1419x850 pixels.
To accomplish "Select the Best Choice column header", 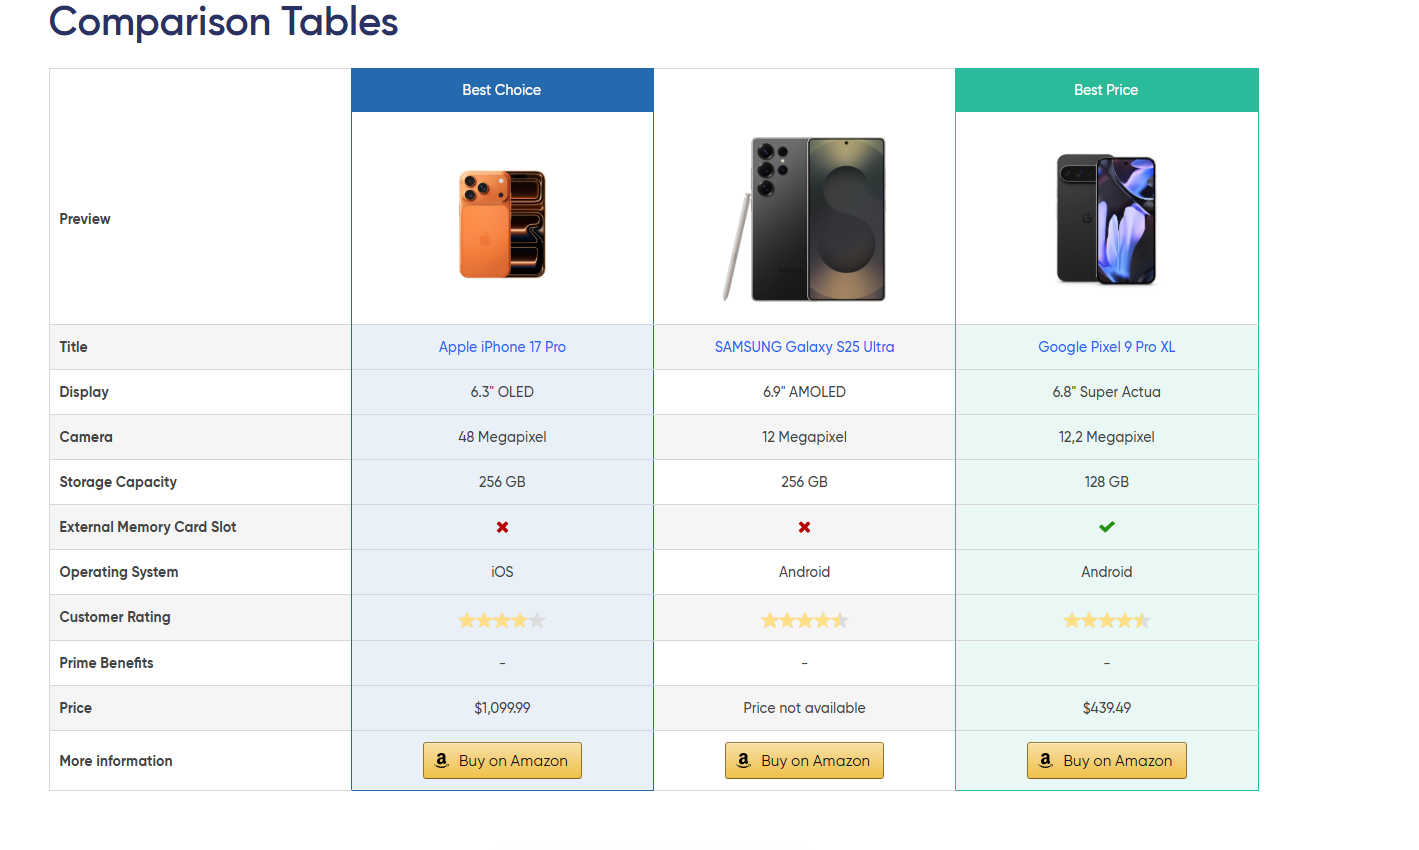I will click(502, 90).
